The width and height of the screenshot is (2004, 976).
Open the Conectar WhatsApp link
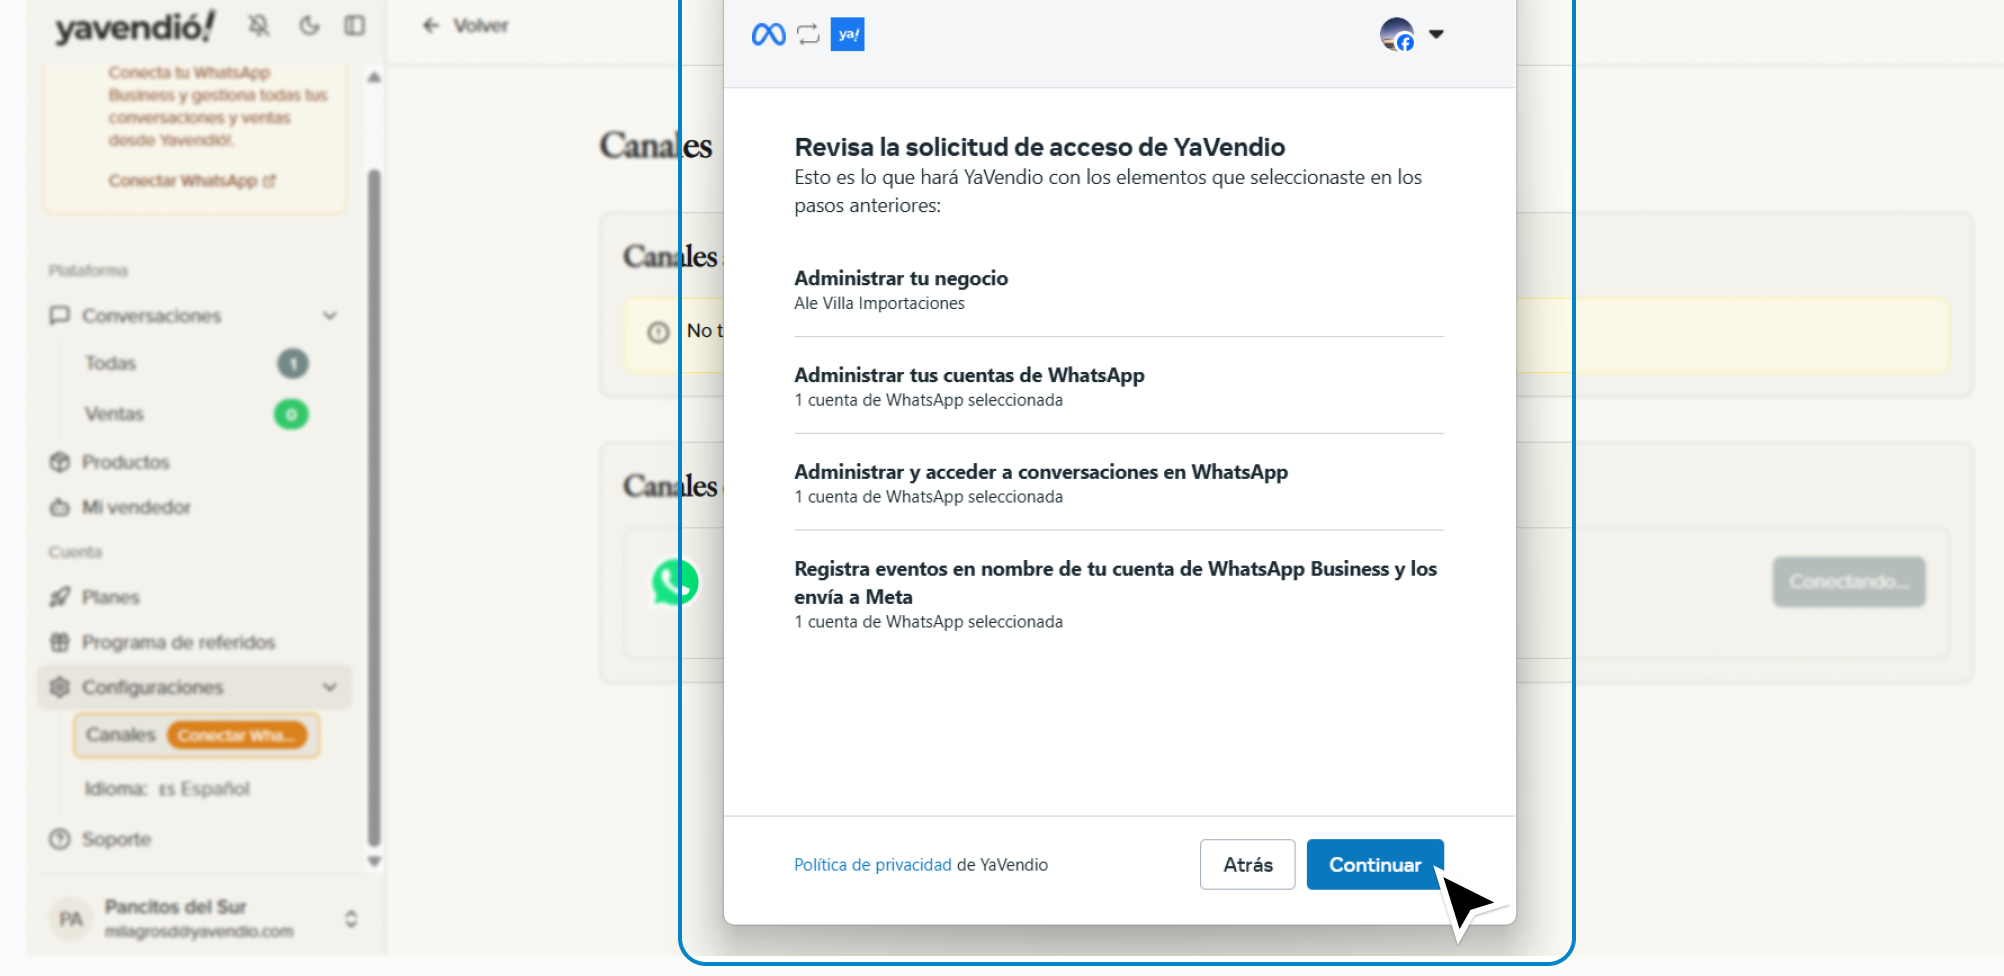(x=192, y=180)
